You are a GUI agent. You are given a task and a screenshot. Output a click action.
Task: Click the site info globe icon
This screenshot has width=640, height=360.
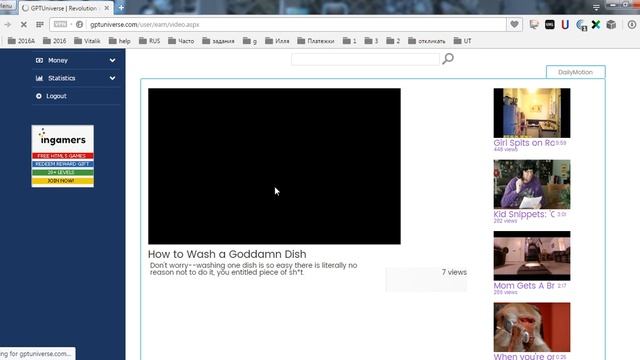coord(79,24)
